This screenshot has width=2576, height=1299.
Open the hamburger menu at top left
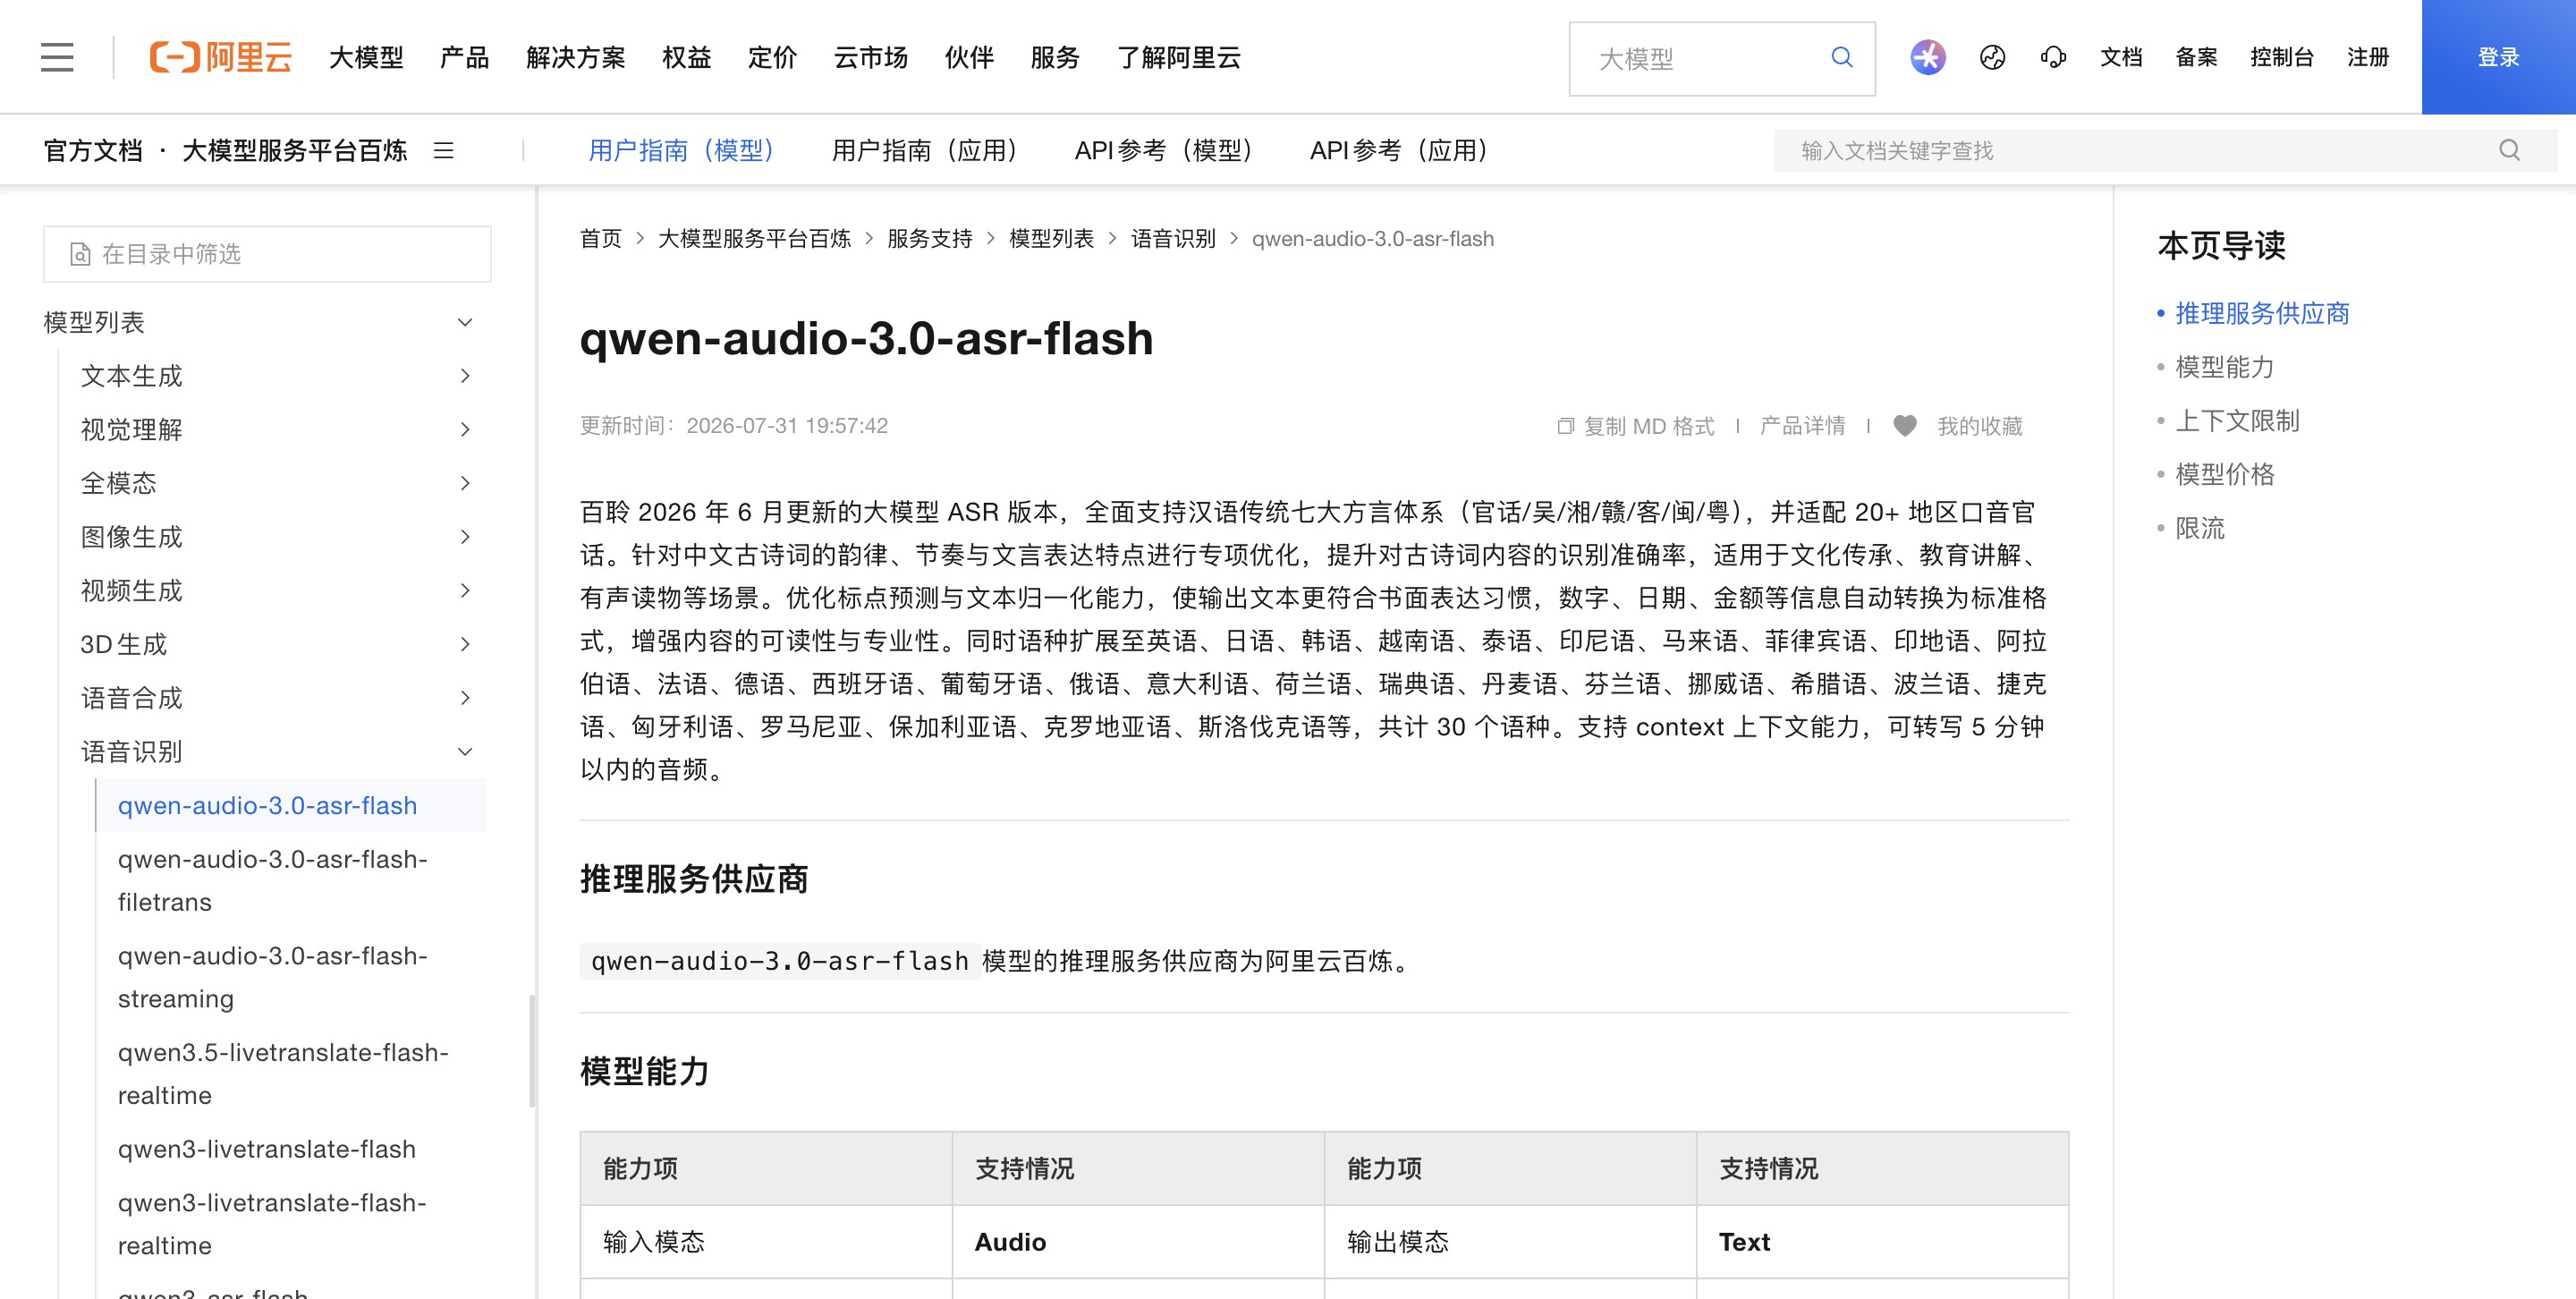pyautogui.click(x=57, y=57)
